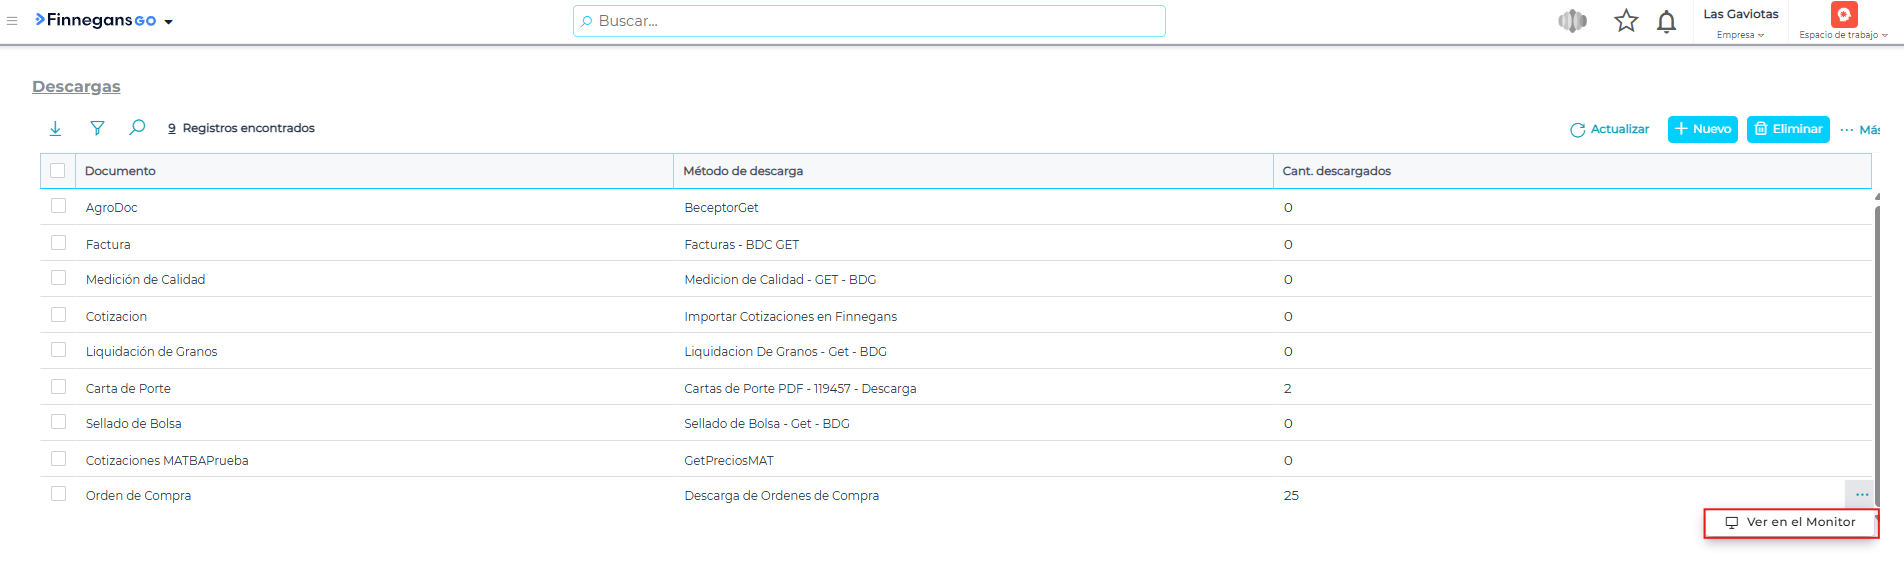Click the gray assistant icon beside star

(1572, 21)
